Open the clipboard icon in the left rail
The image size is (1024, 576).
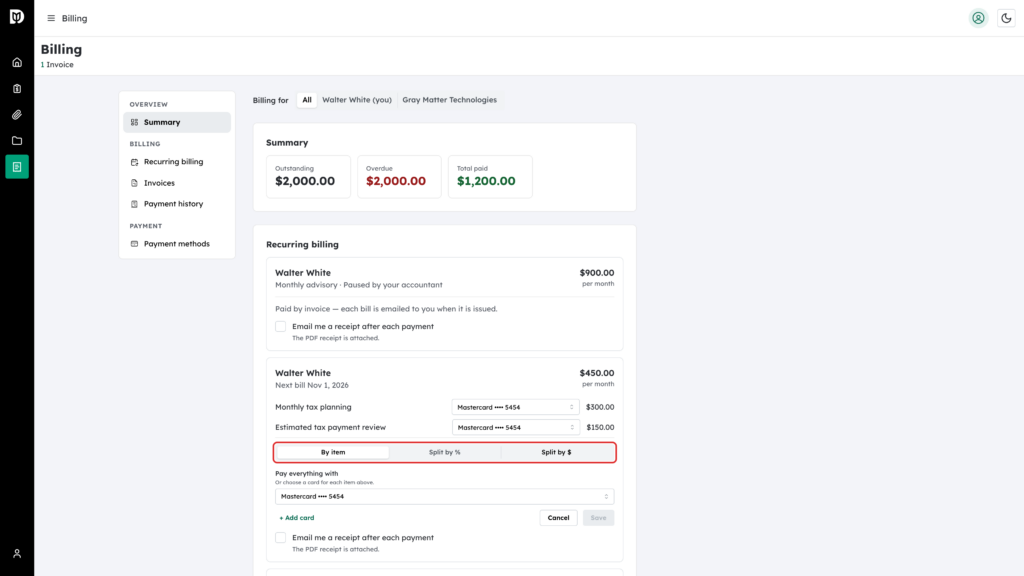[17, 89]
